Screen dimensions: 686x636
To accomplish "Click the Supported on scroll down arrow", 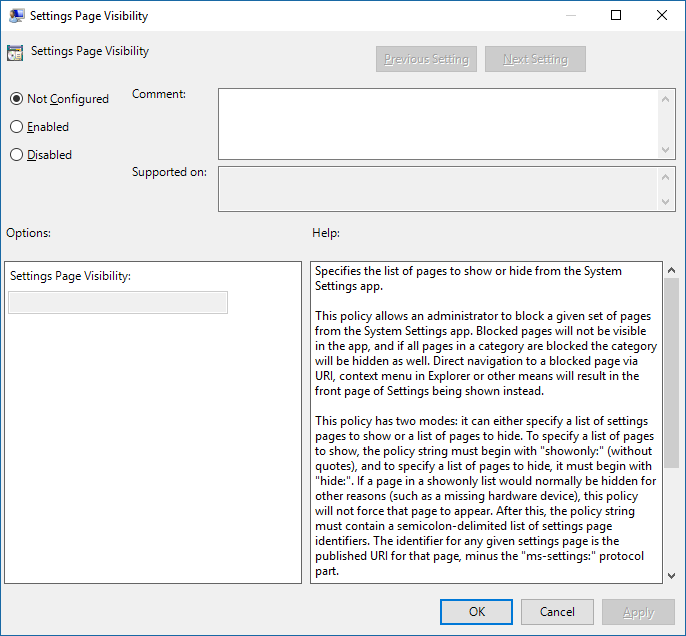I will click(667, 203).
